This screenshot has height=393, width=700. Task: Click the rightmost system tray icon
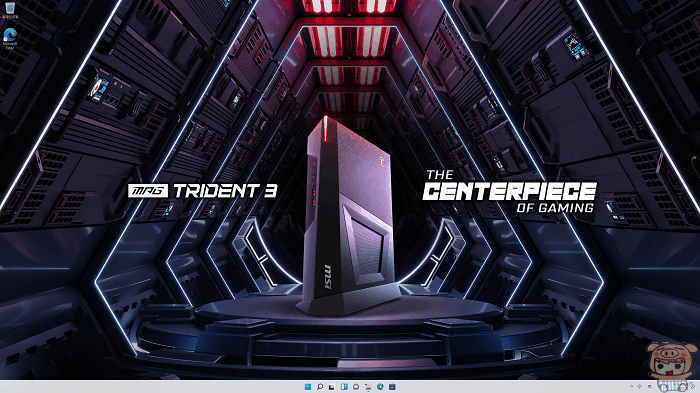tap(692, 386)
